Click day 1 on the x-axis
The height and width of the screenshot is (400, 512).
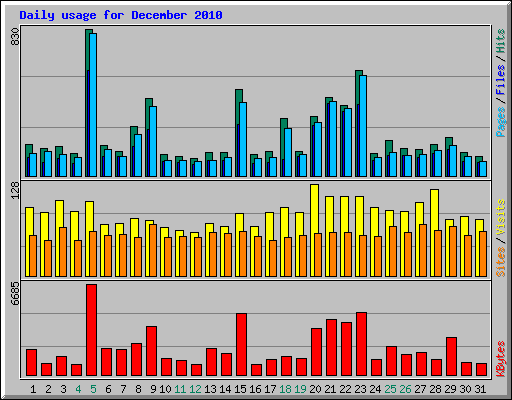pyautogui.click(x=33, y=389)
